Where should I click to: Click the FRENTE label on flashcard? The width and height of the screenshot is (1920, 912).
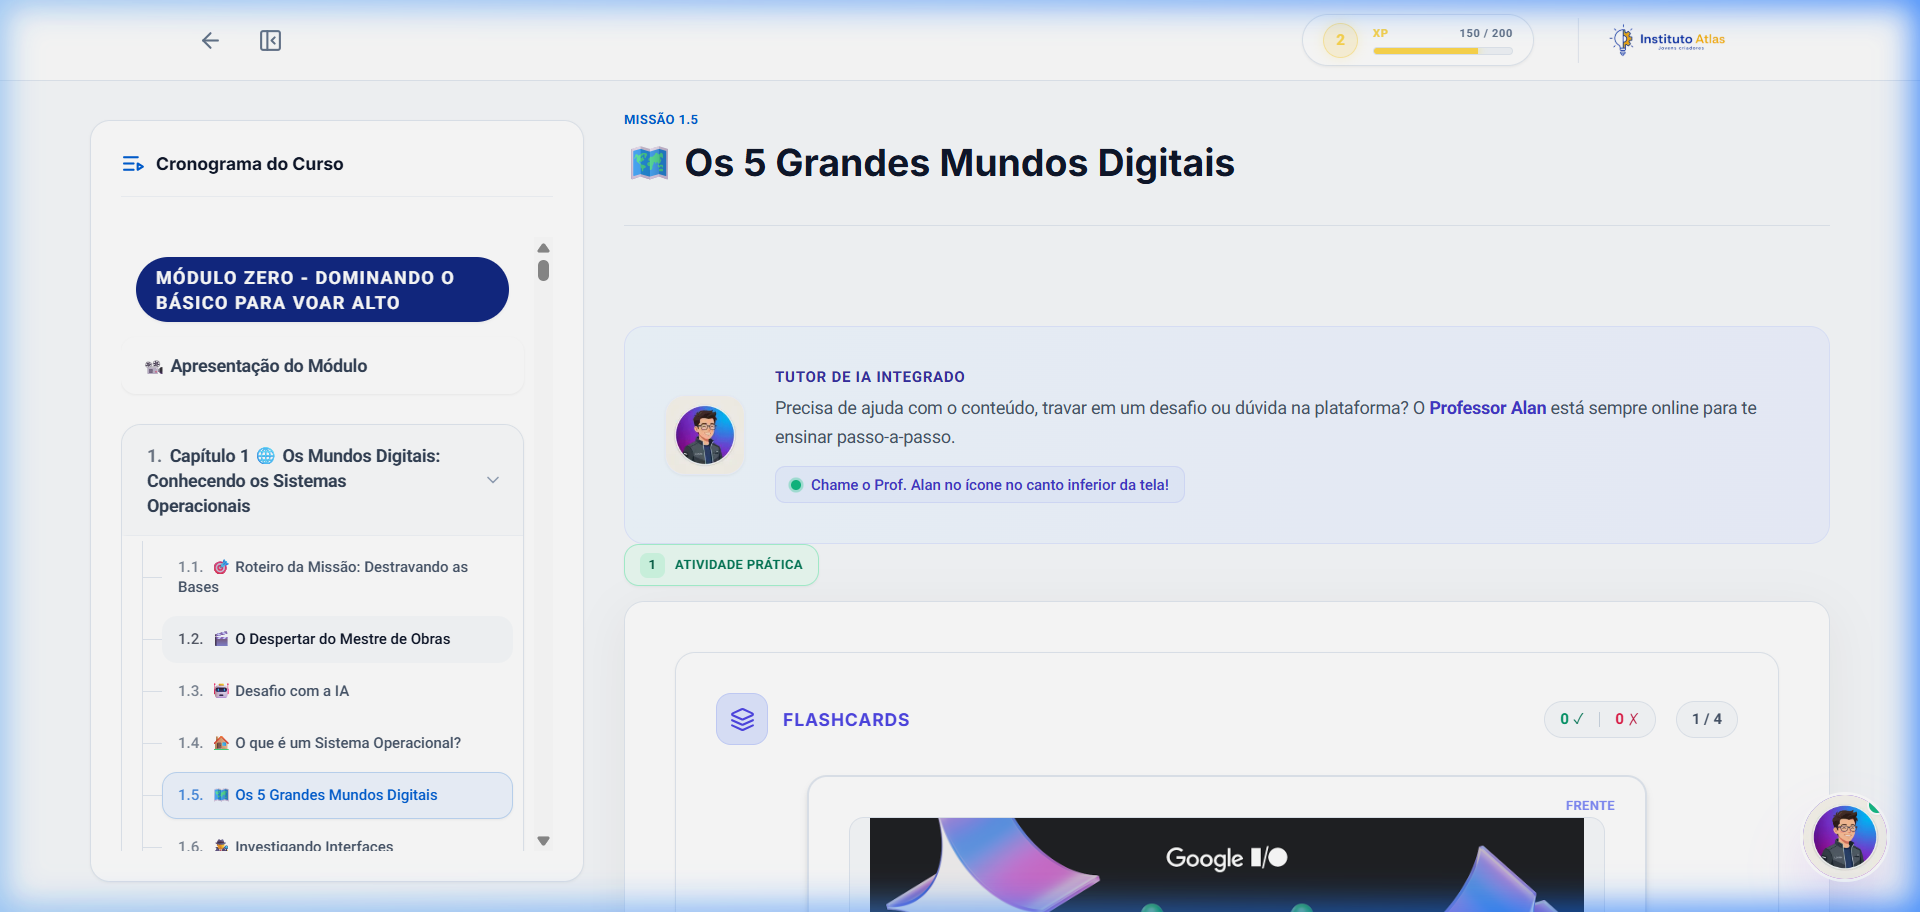pyautogui.click(x=1590, y=806)
